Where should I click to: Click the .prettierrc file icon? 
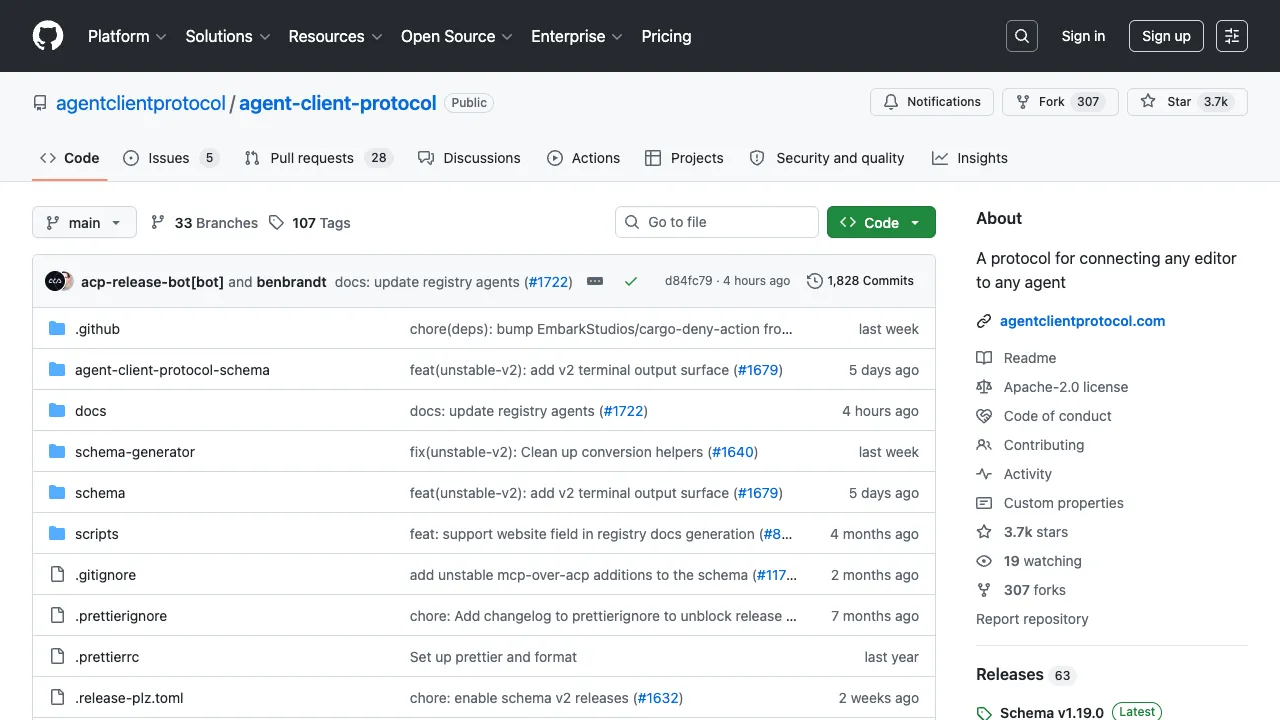(57, 657)
